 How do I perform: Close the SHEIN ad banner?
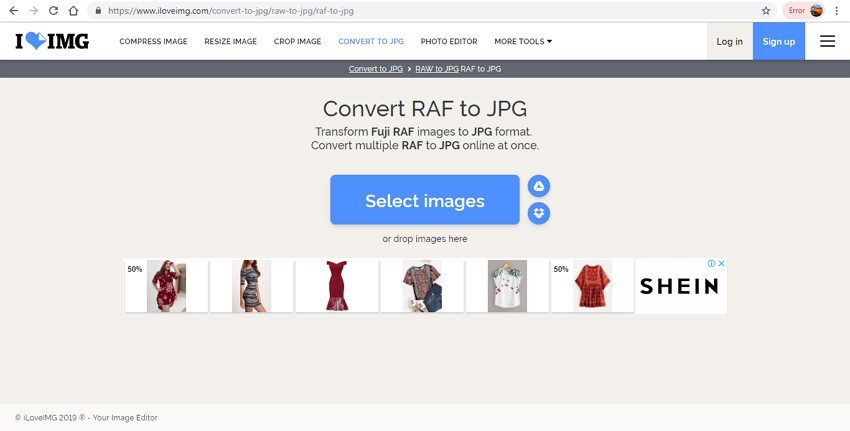[721, 264]
